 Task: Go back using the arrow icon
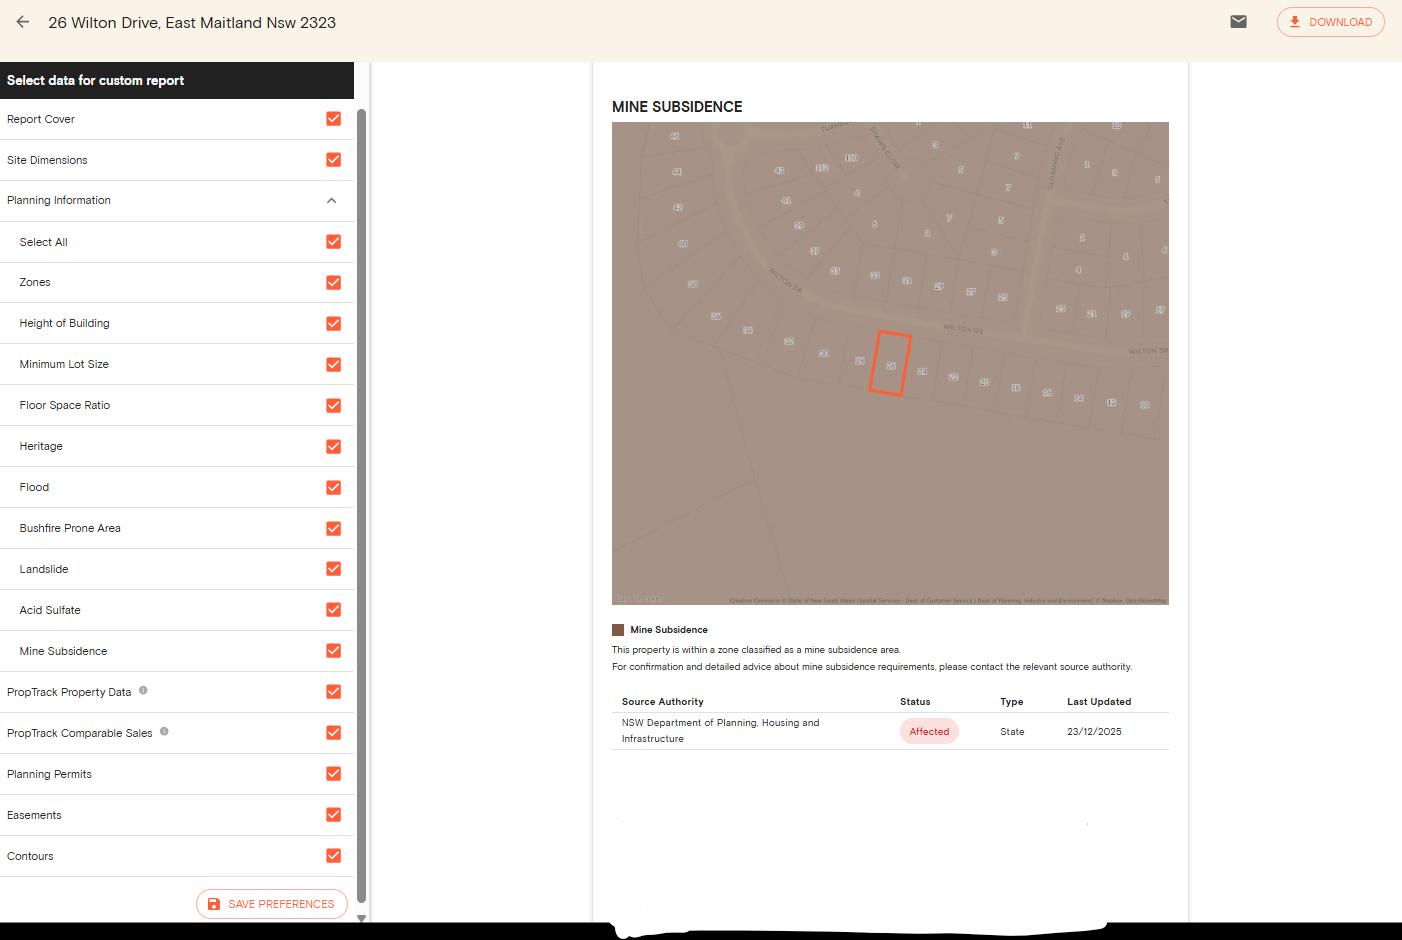[23, 22]
